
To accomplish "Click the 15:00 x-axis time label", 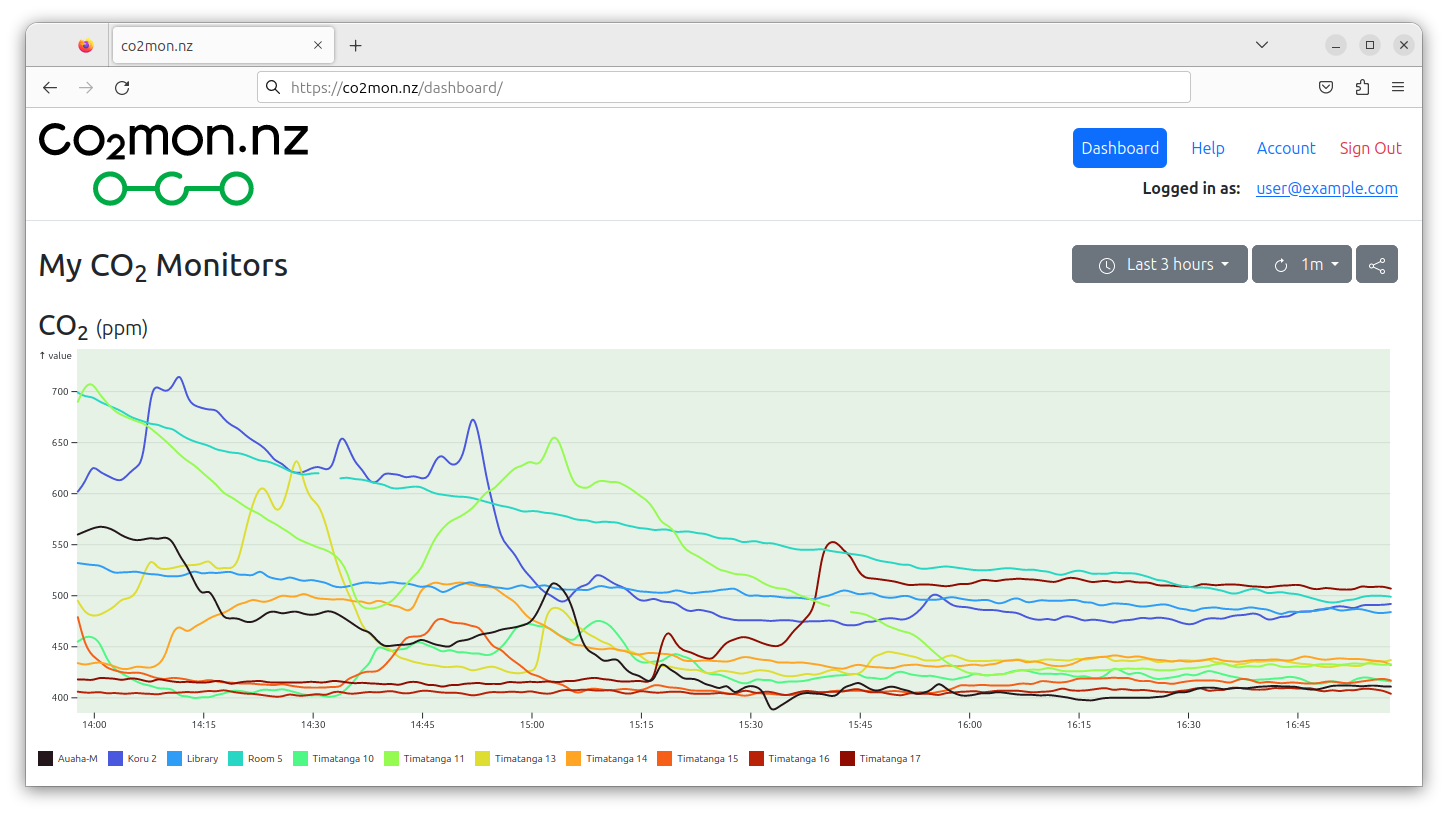I will (532, 724).
